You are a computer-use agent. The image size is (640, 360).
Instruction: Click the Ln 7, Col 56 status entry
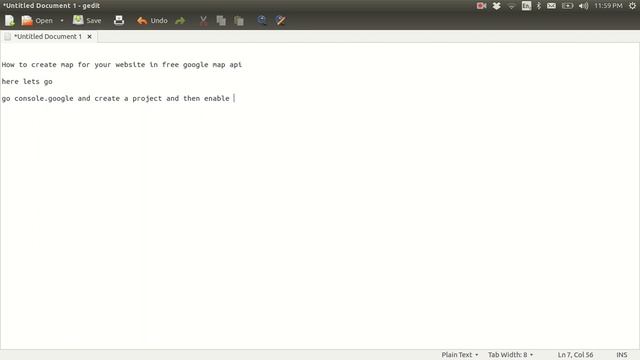(576, 355)
